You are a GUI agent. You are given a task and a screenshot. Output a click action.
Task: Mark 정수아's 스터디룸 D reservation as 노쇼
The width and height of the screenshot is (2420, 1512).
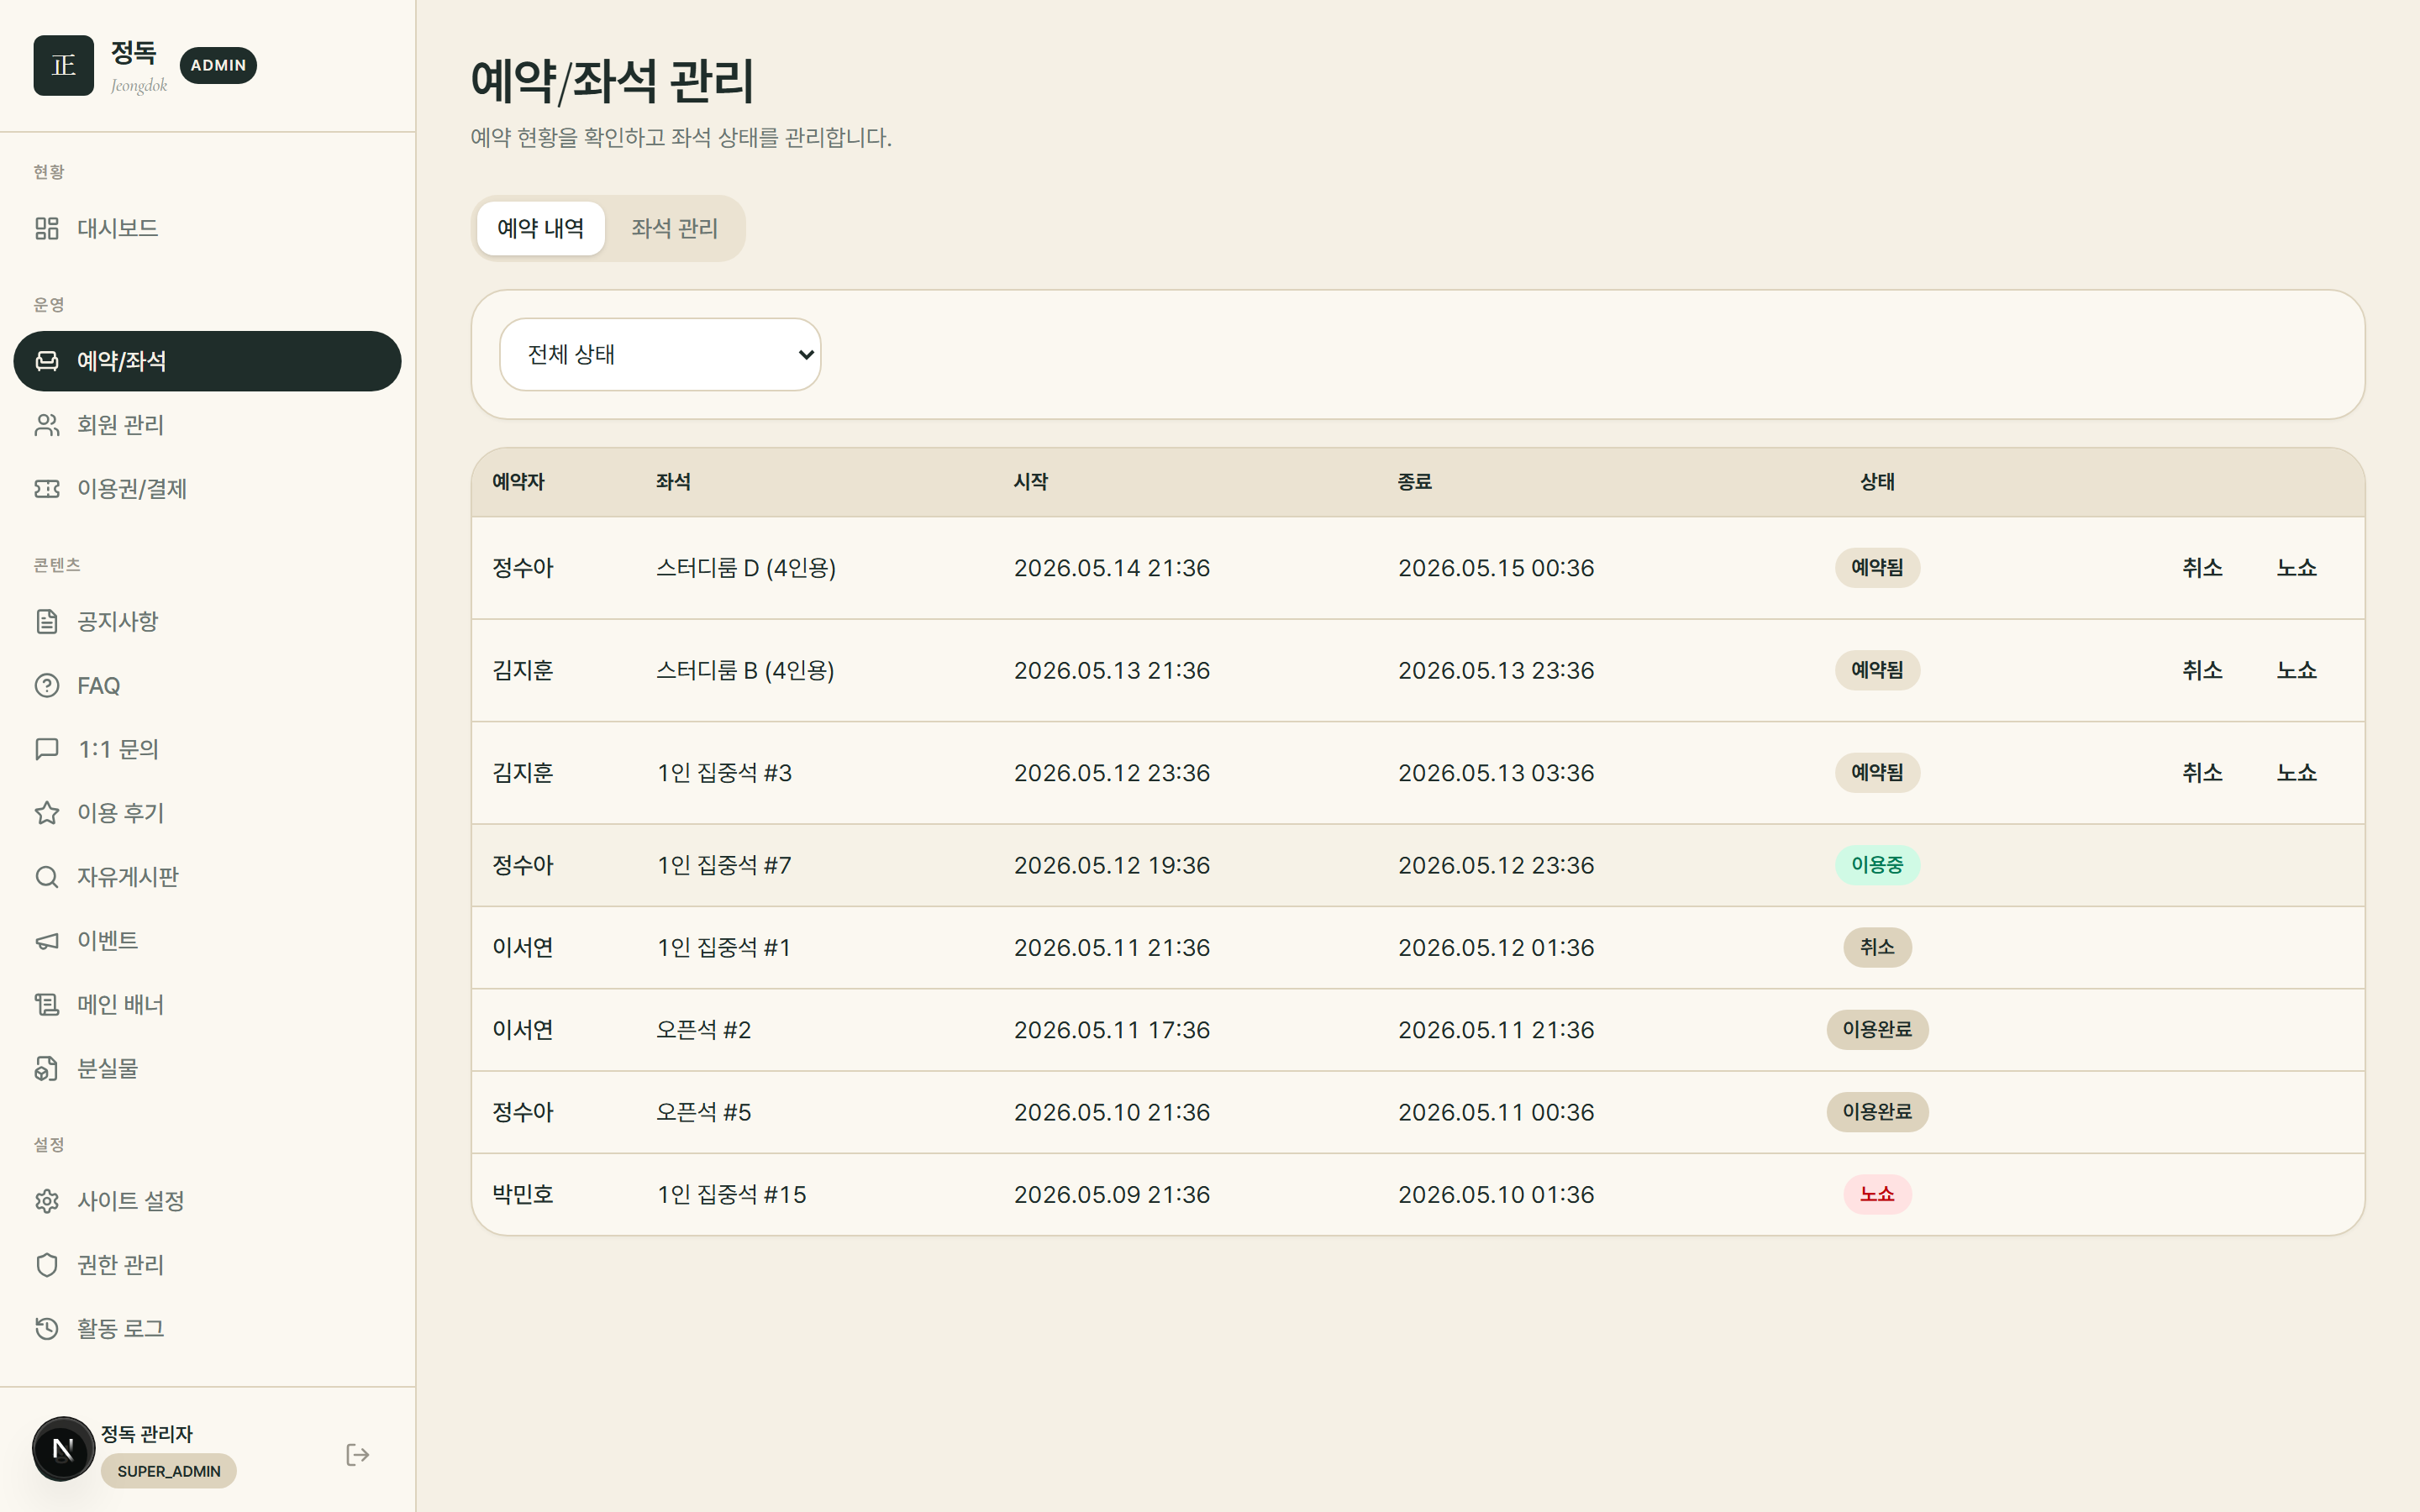pos(2296,568)
